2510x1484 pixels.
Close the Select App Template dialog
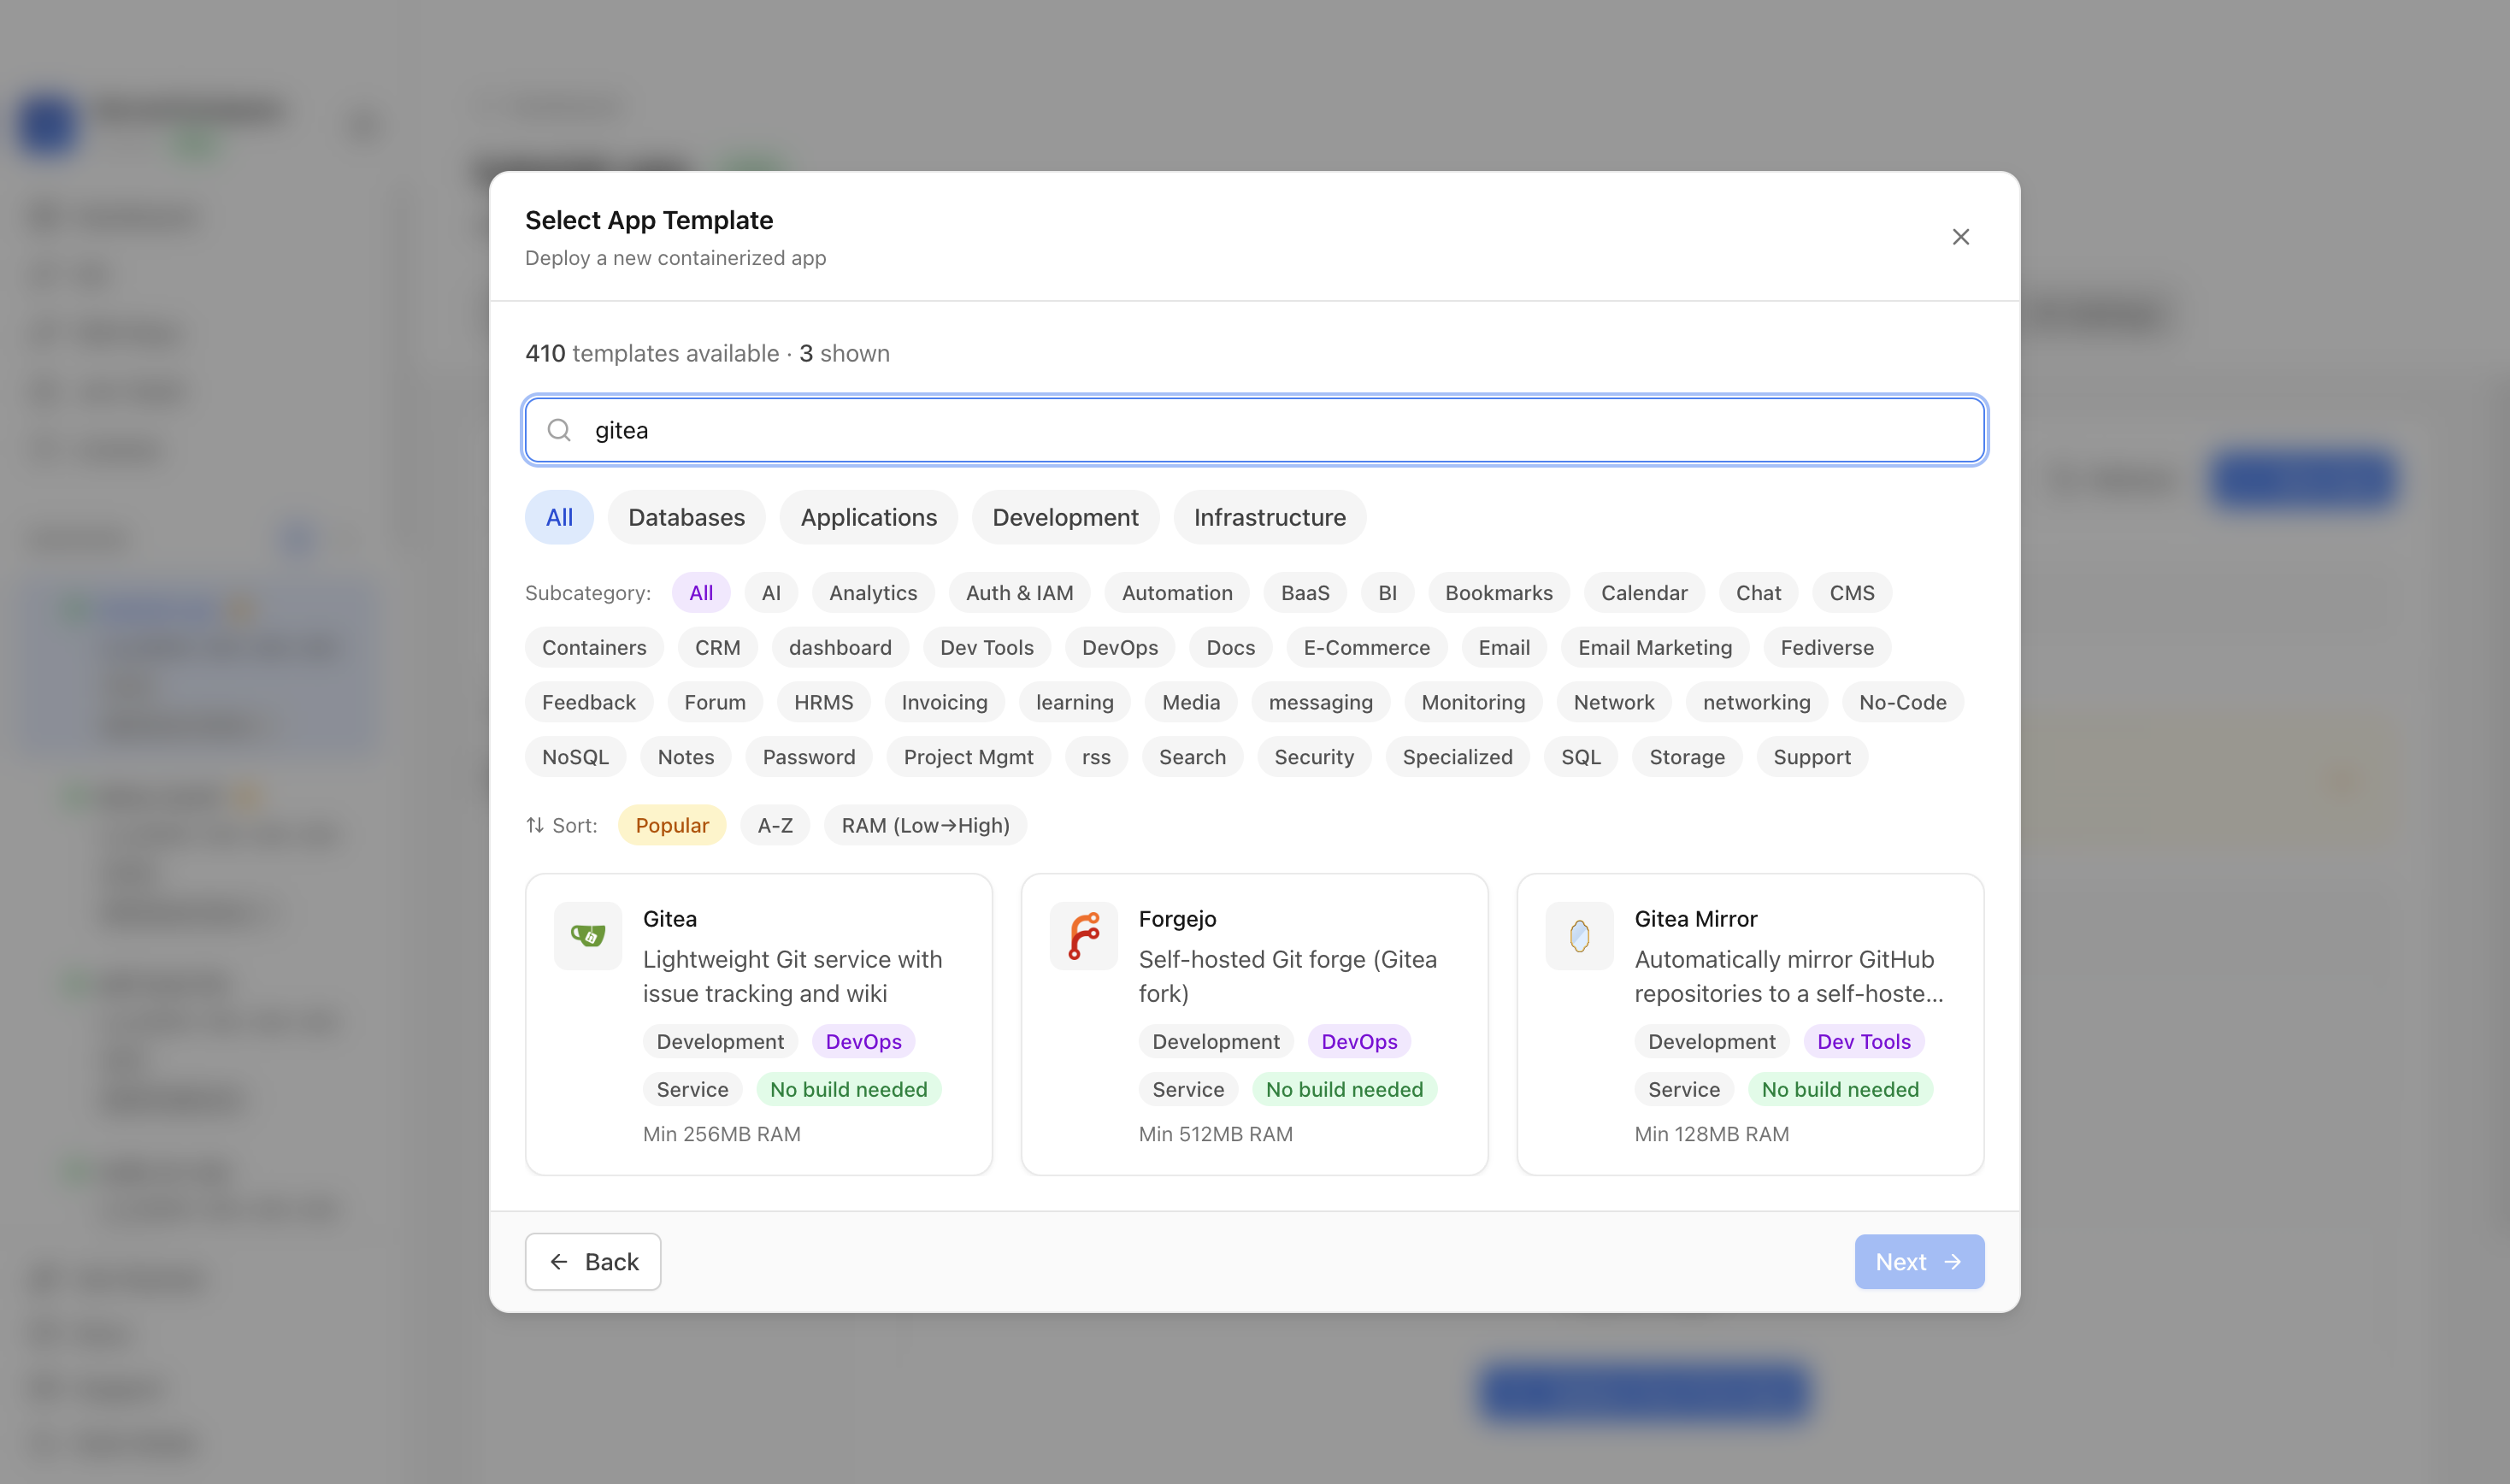(x=1960, y=237)
